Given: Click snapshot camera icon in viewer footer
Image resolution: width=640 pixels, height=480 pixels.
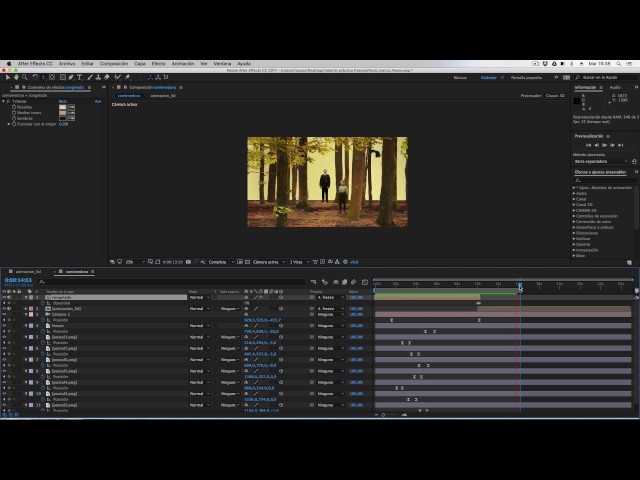Looking at the screenshot, I should tap(188, 262).
